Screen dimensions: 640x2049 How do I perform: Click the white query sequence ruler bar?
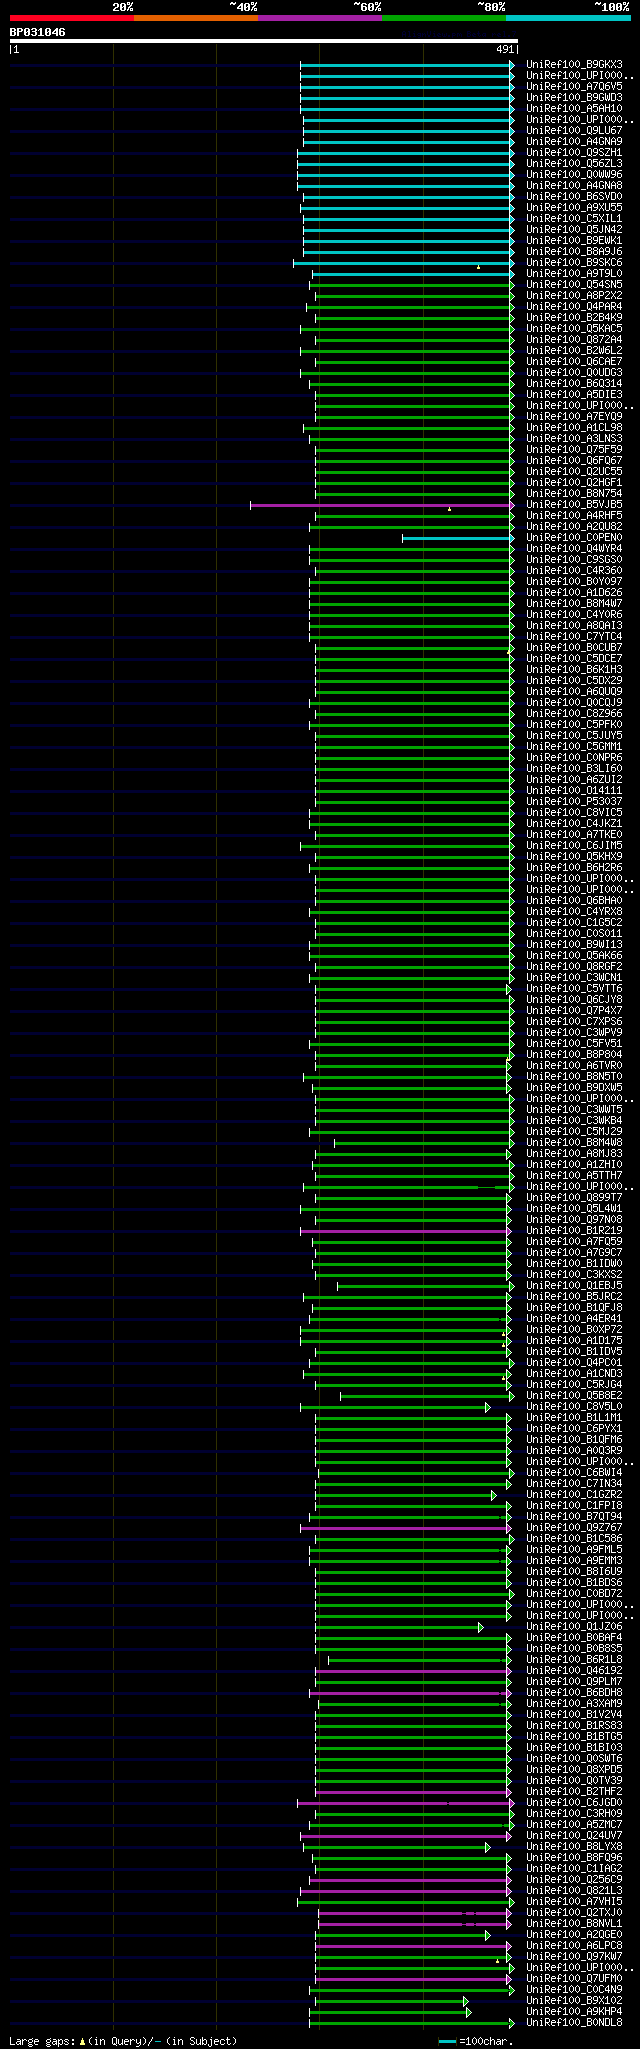(x=263, y=41)
